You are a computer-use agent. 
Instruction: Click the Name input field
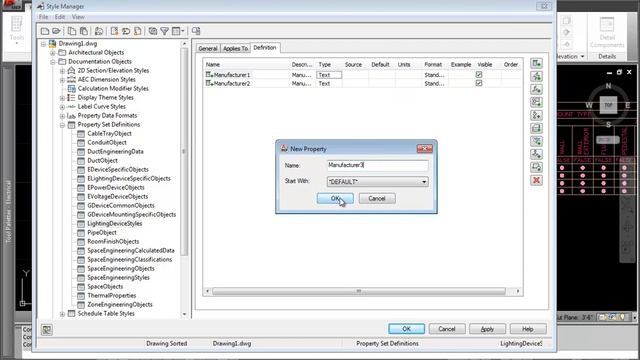378,165
